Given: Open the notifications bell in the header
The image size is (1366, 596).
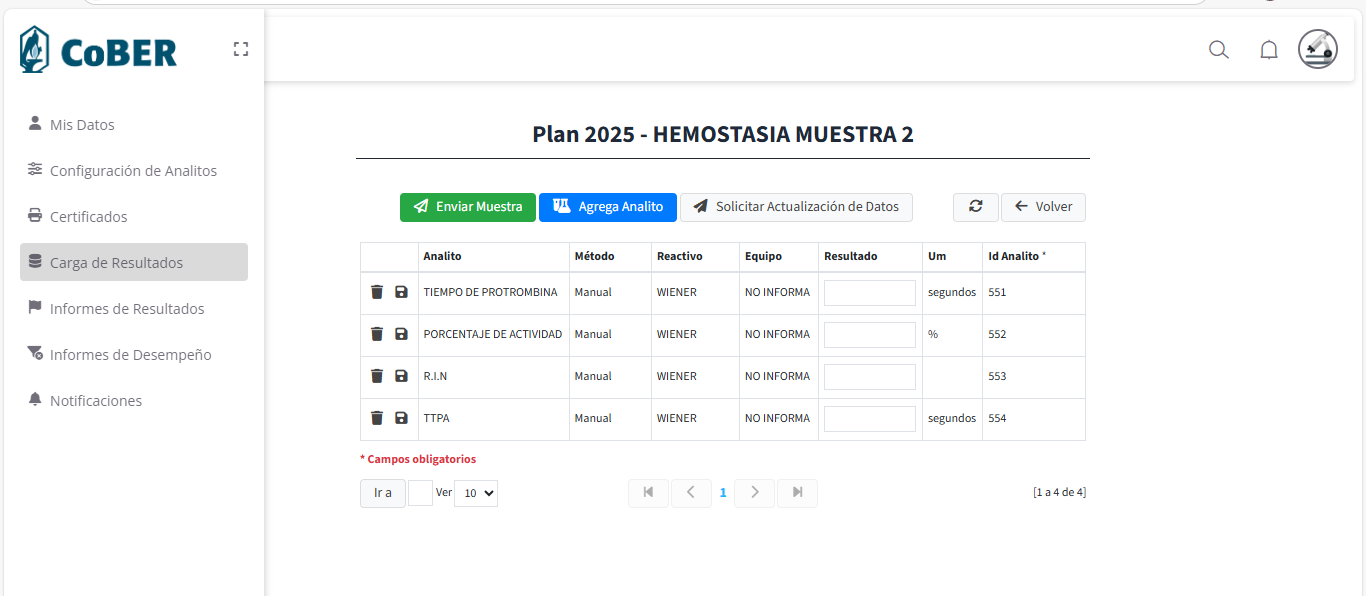Looking at the screenshot, I should coord(1268,50).
